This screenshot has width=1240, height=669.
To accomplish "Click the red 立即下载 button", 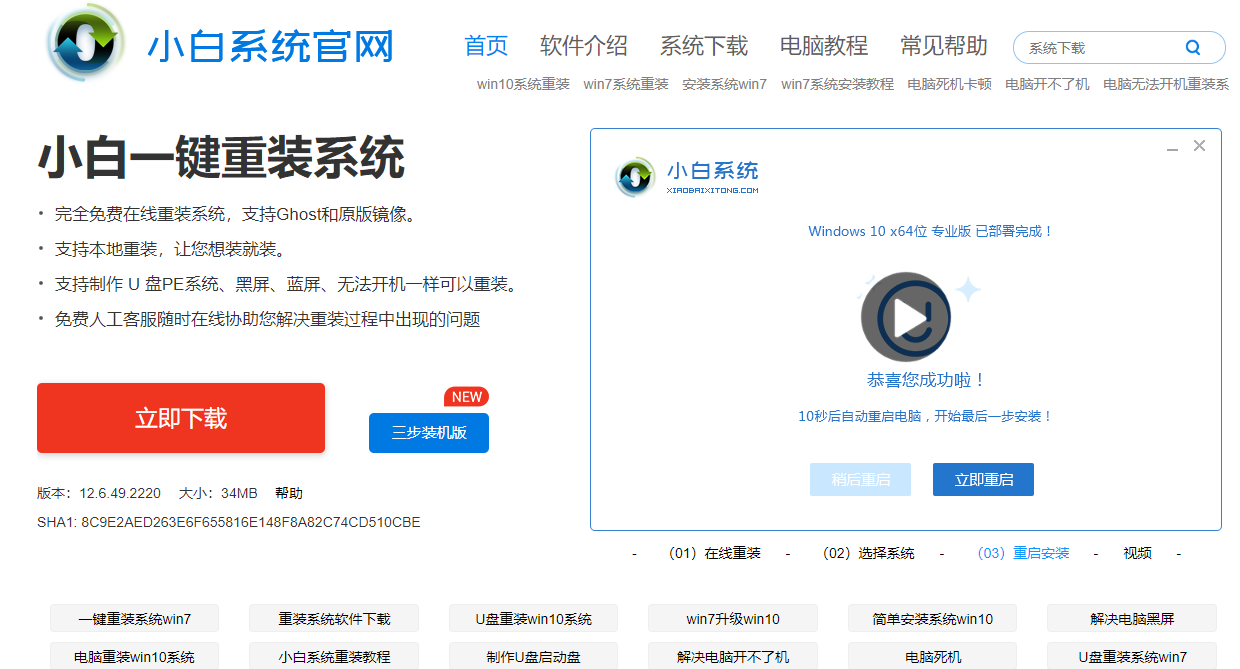I will [181, 418].
